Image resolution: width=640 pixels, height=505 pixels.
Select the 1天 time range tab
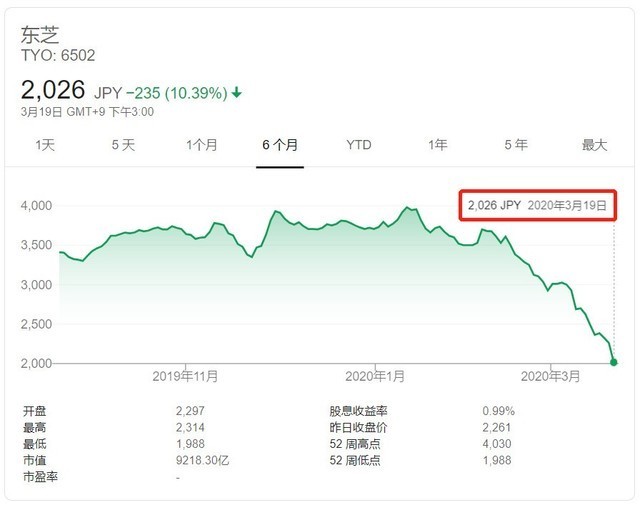pos(45,145)
